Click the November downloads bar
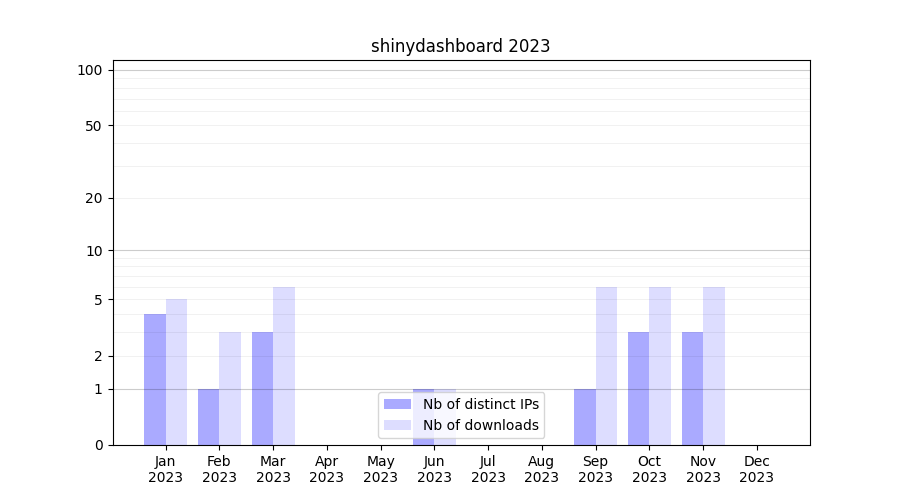 click(714, 366)
